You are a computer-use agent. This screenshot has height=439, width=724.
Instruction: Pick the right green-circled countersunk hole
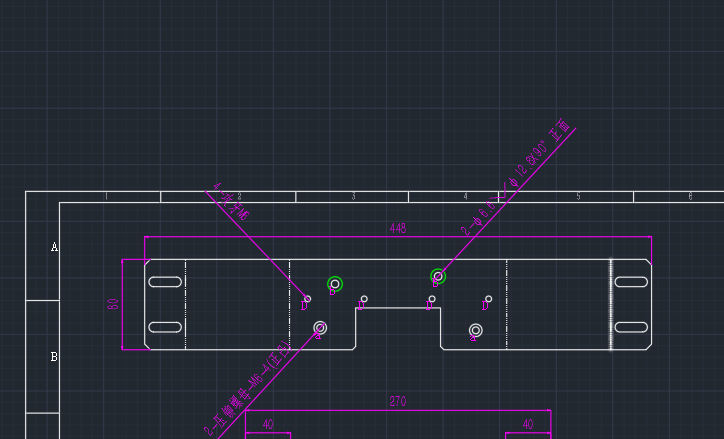[438, 276]
